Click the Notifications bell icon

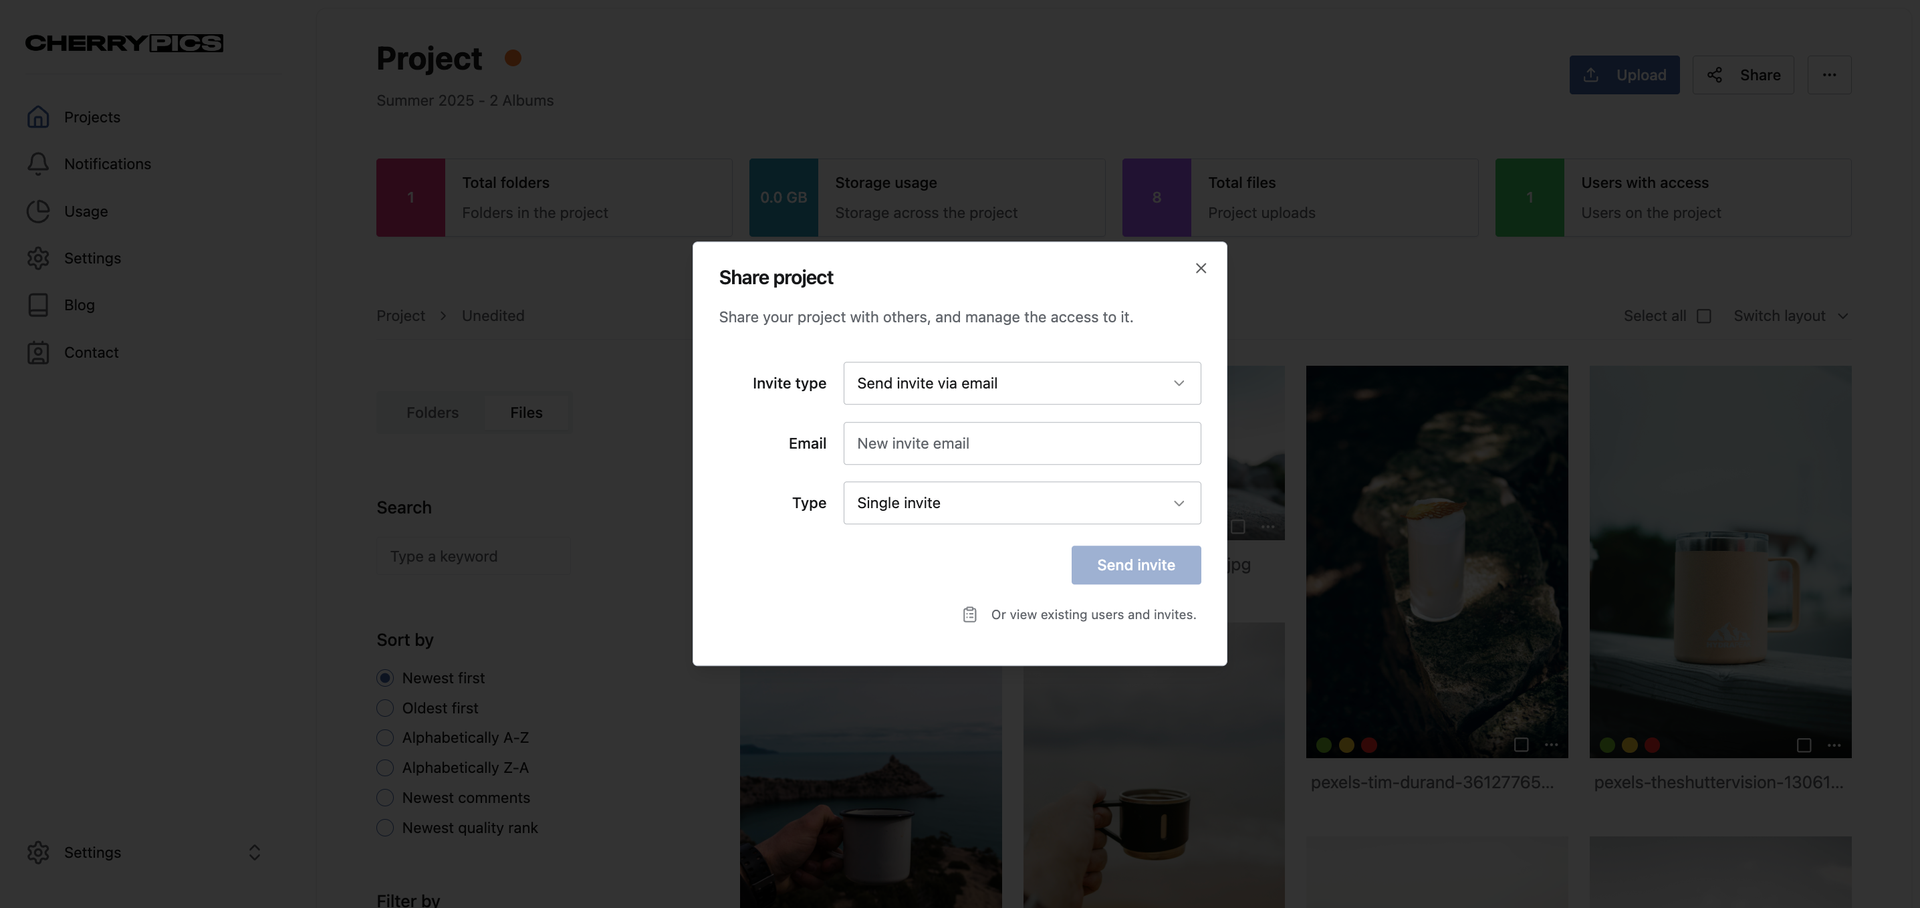coord(38,164)
